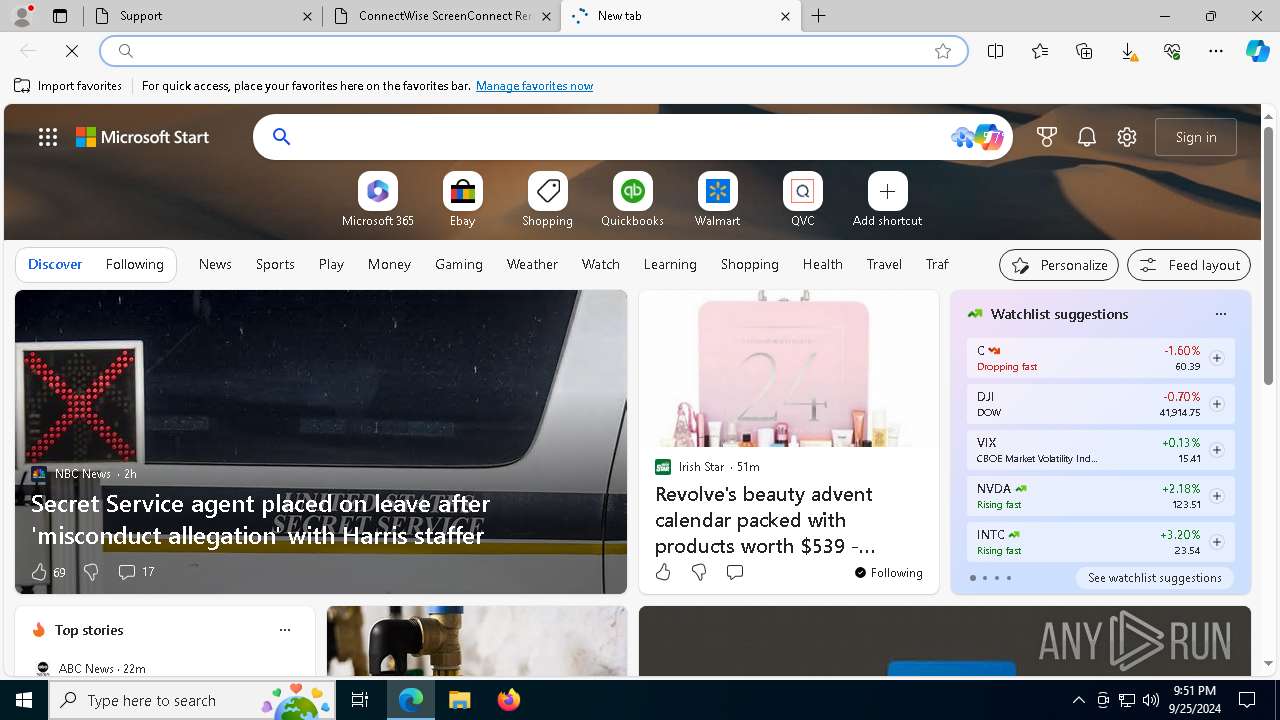
Task: Select the Following feed tab
Action: 134,264
